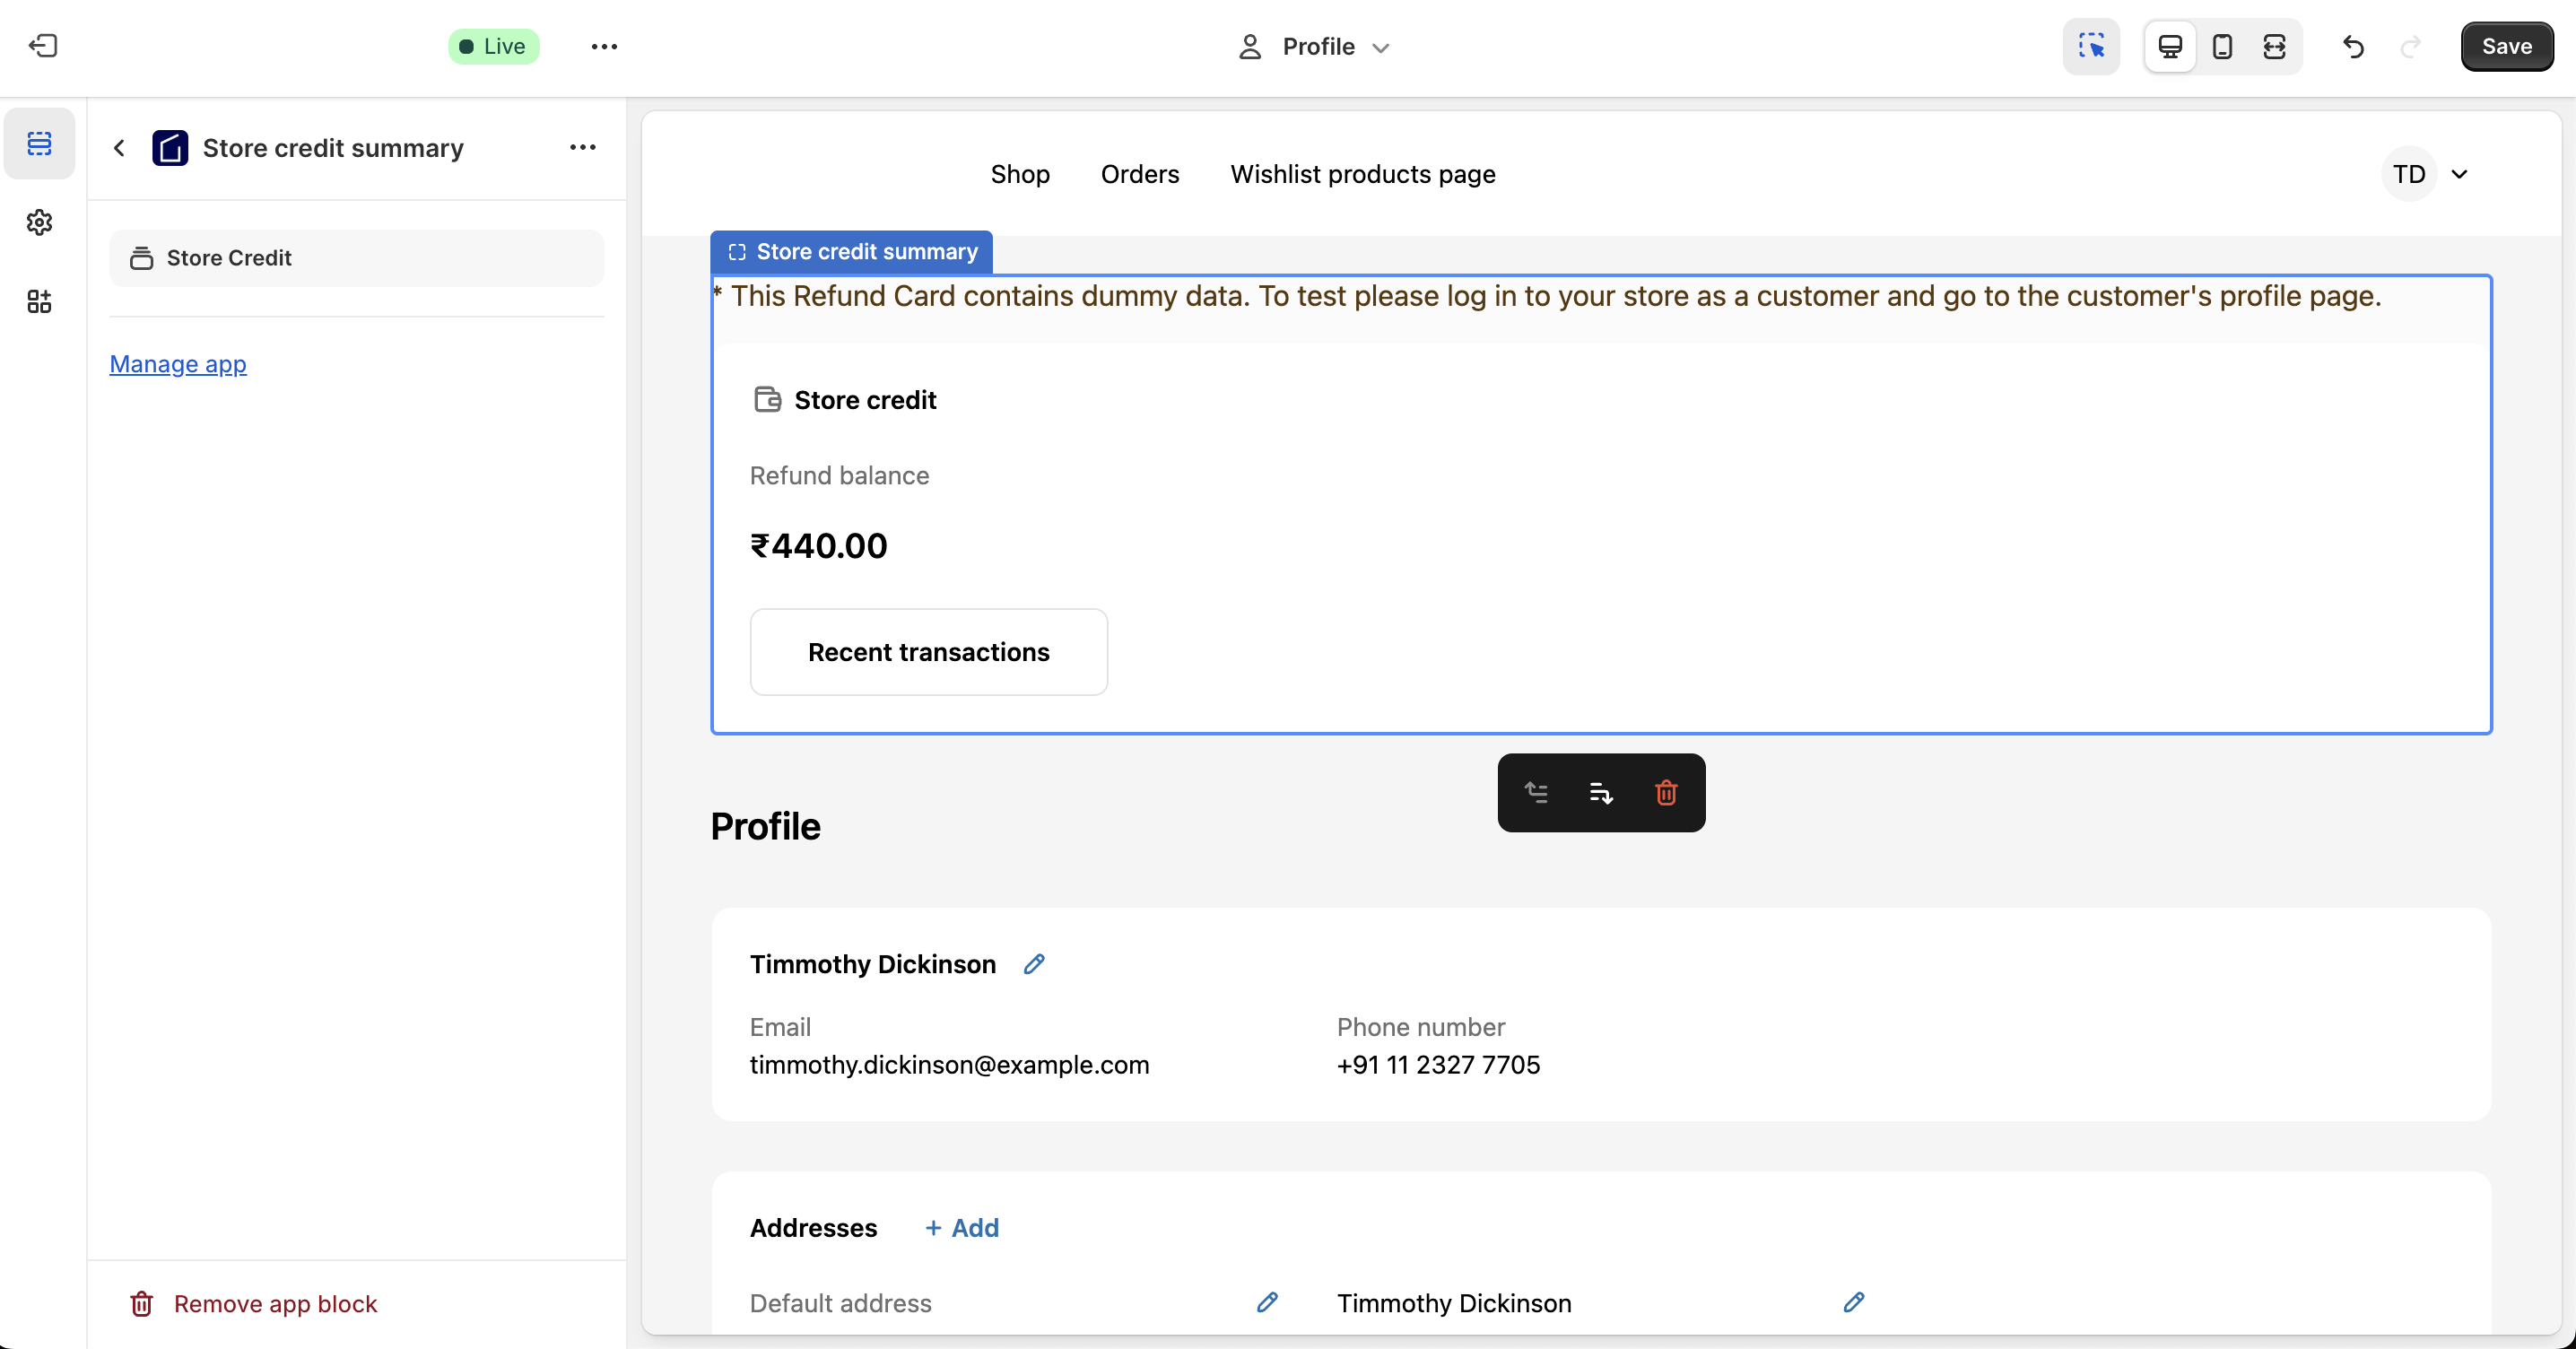
Task: Open the Sections sidebar icon
Action: pyautogui.click(x=39, y=143)
